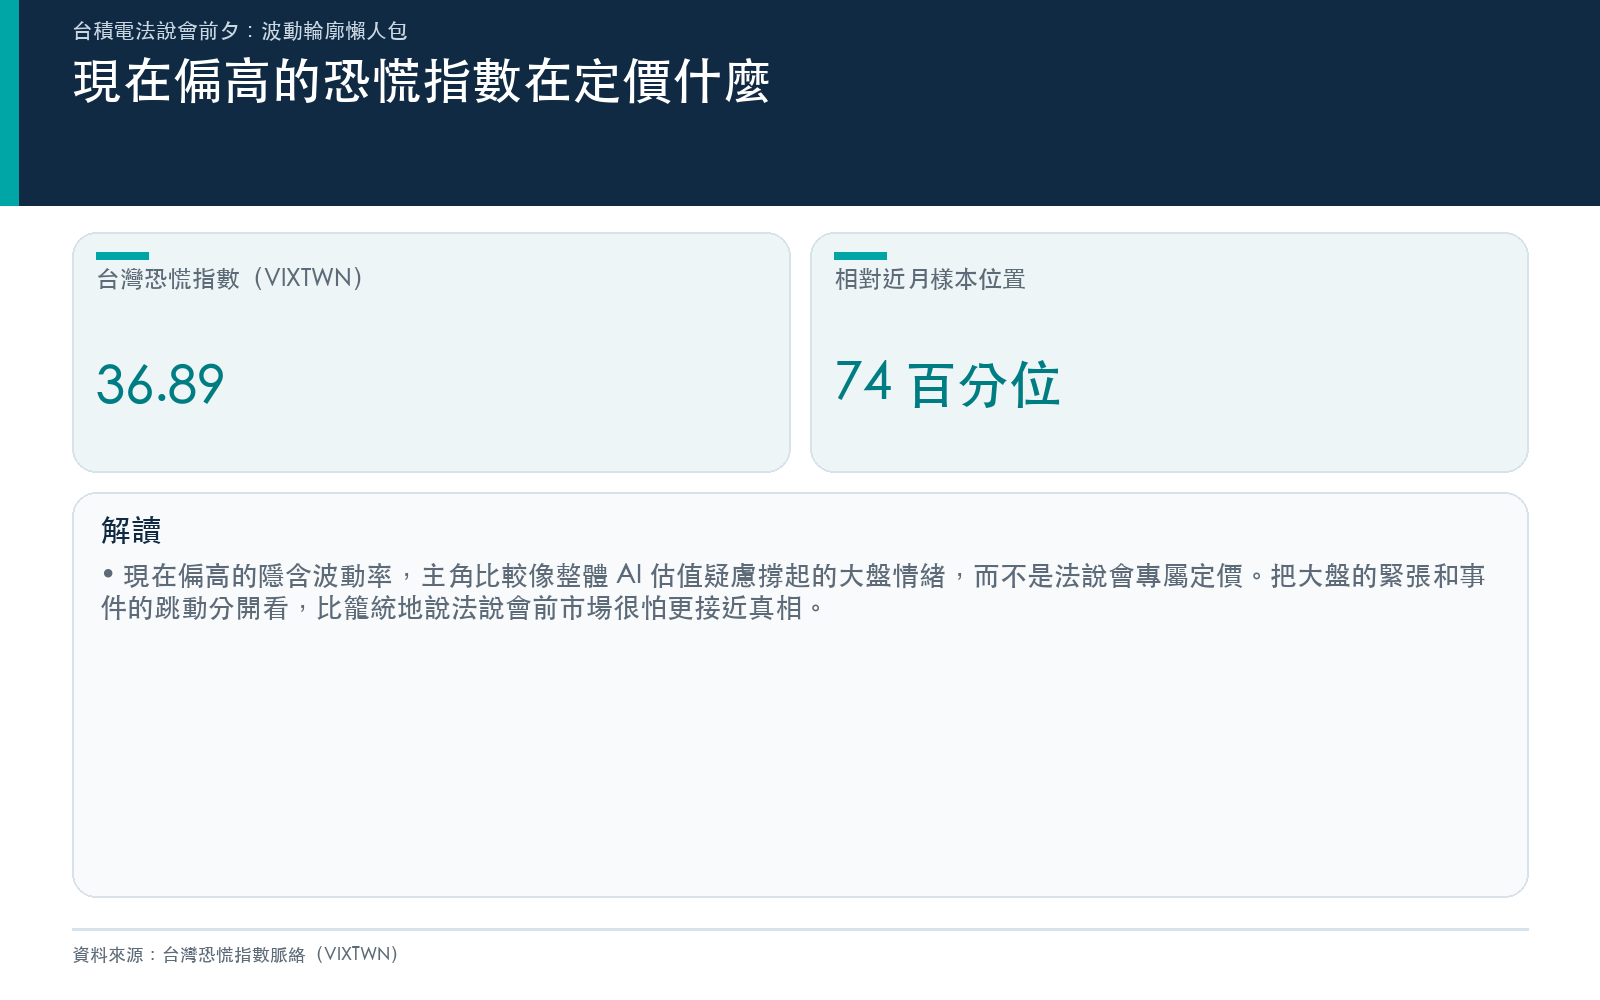Click the 解讀 section heading

coord(131,530)
